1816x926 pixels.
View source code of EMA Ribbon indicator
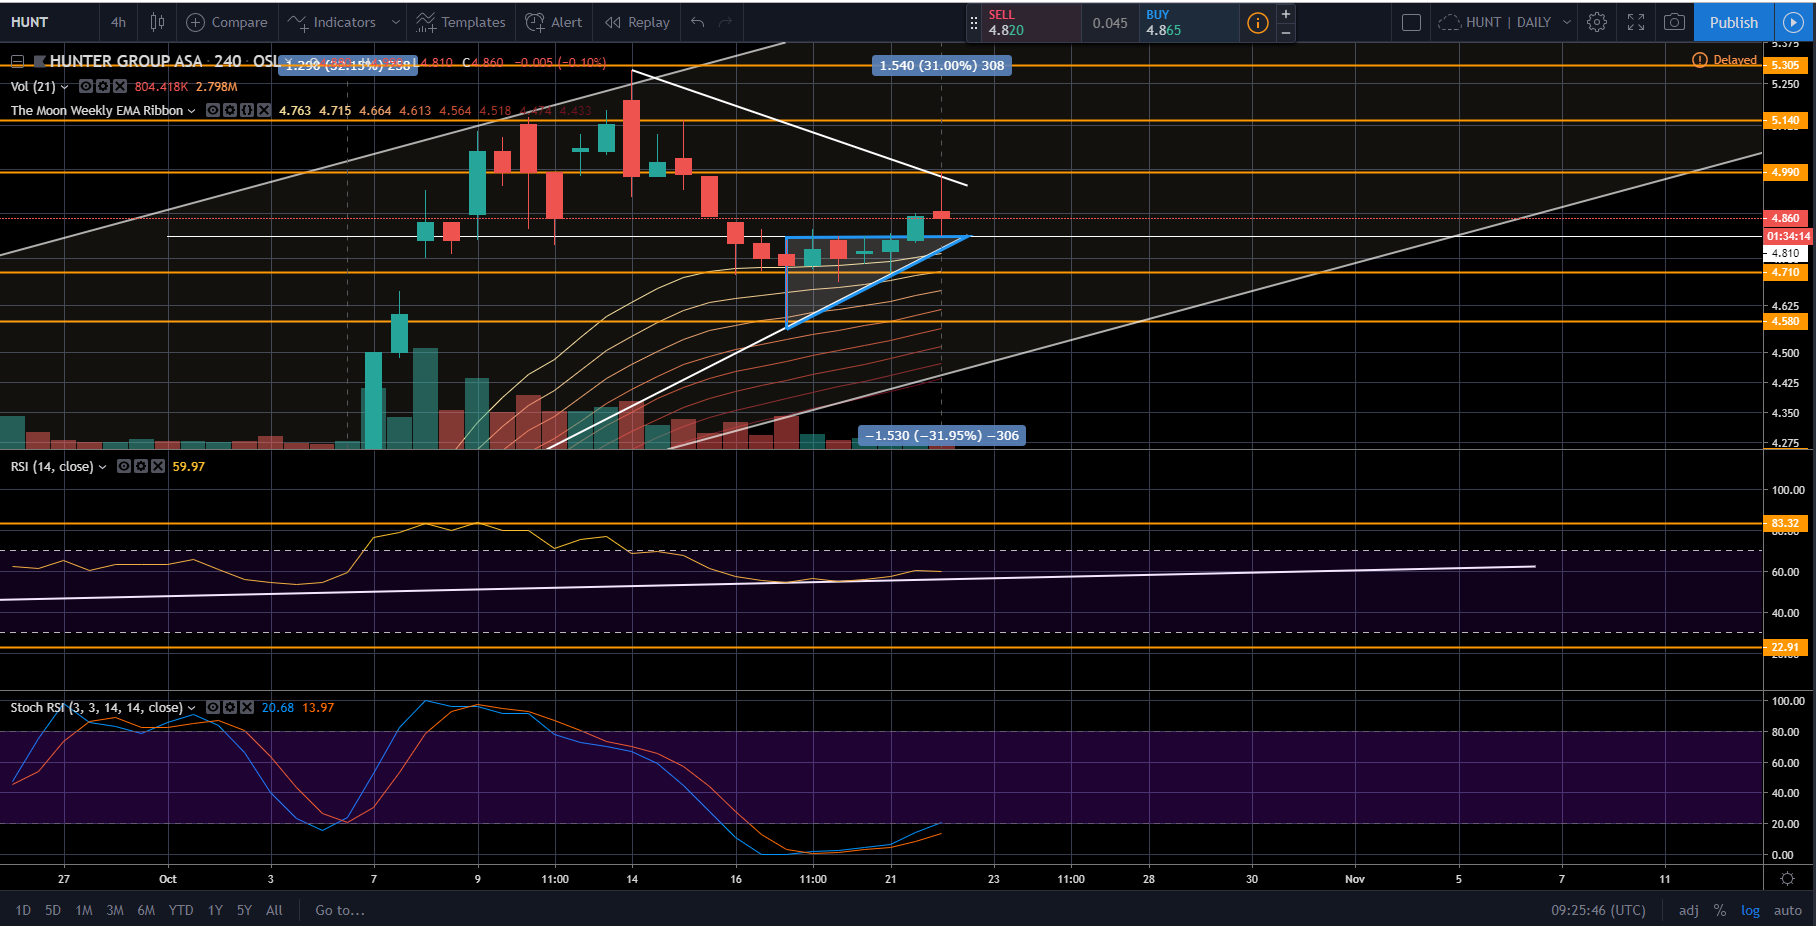(x=247, y=111)
